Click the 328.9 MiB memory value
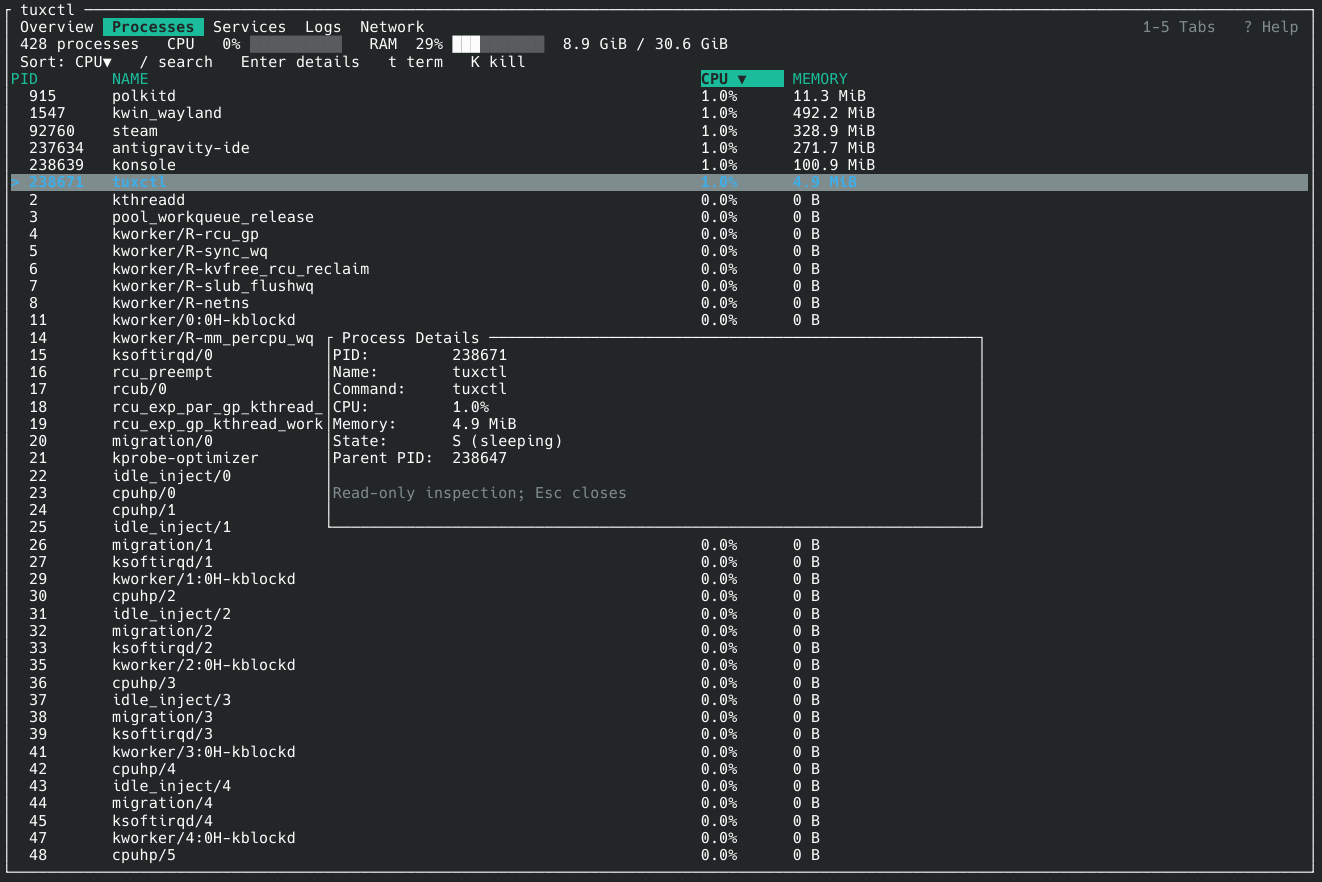The width and height of the screenshot is (1322, 882). 834,131
